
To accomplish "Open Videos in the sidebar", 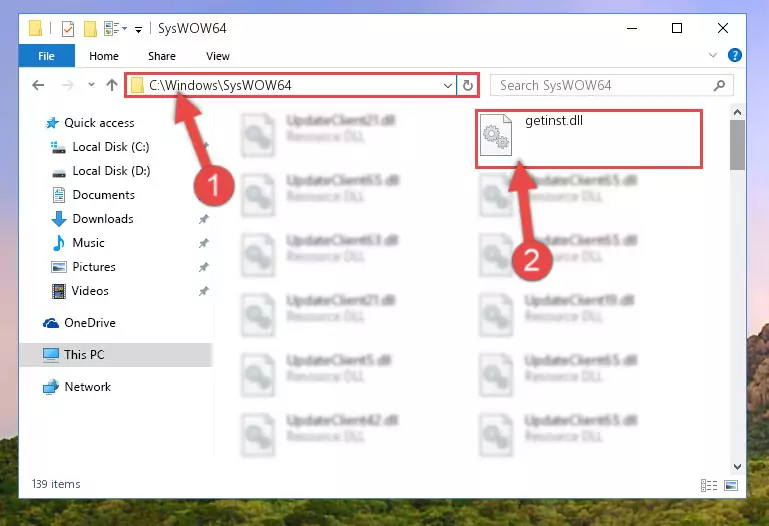I will [90, 291].
